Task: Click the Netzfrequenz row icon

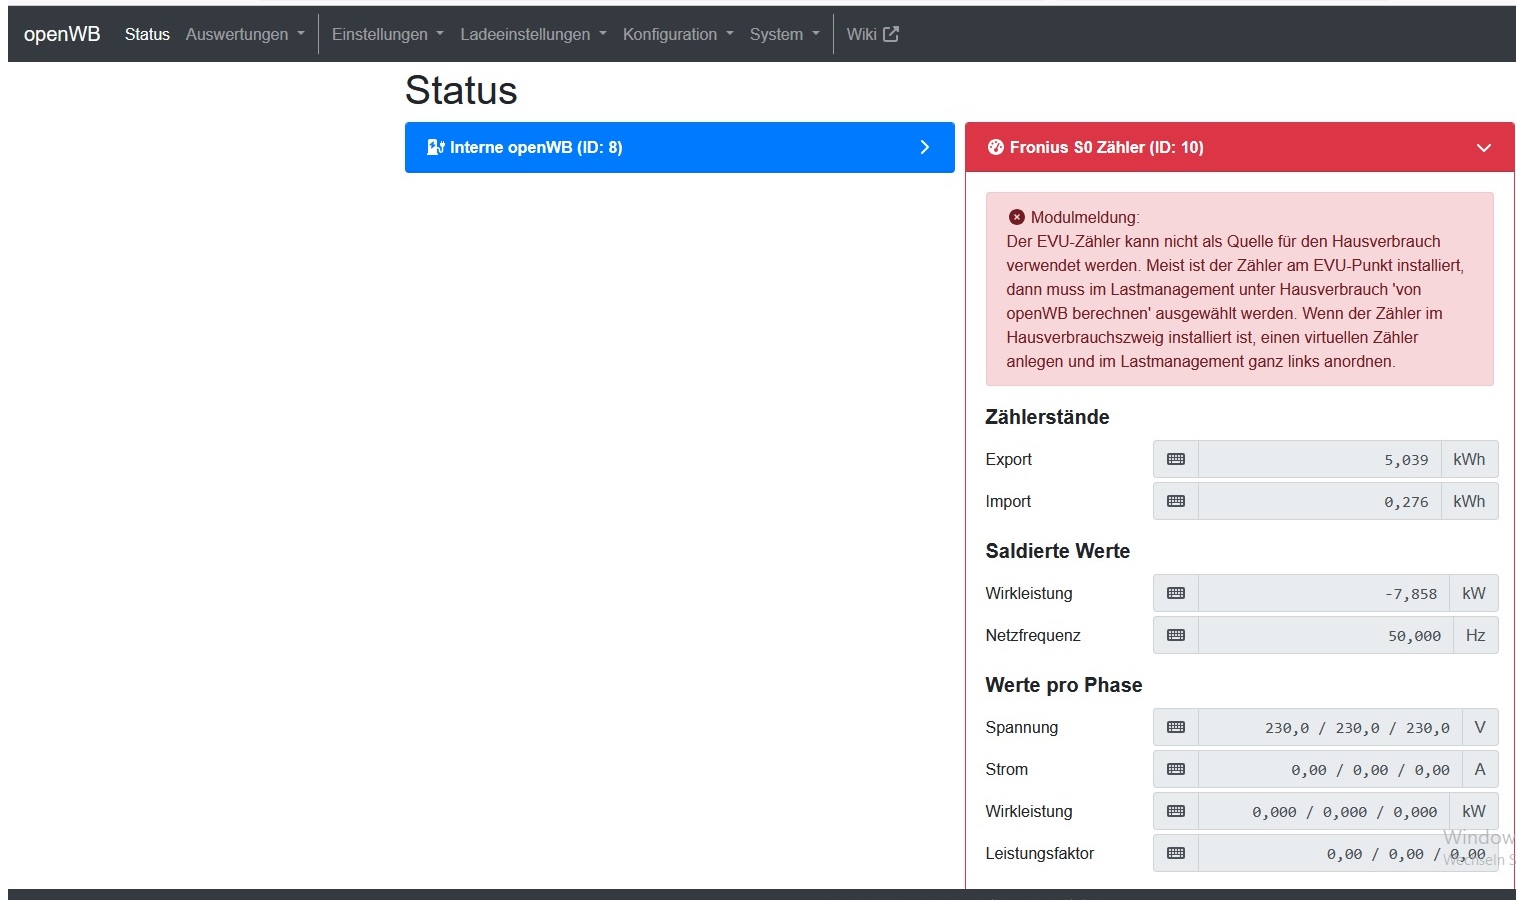Action: click(1176, 635)
